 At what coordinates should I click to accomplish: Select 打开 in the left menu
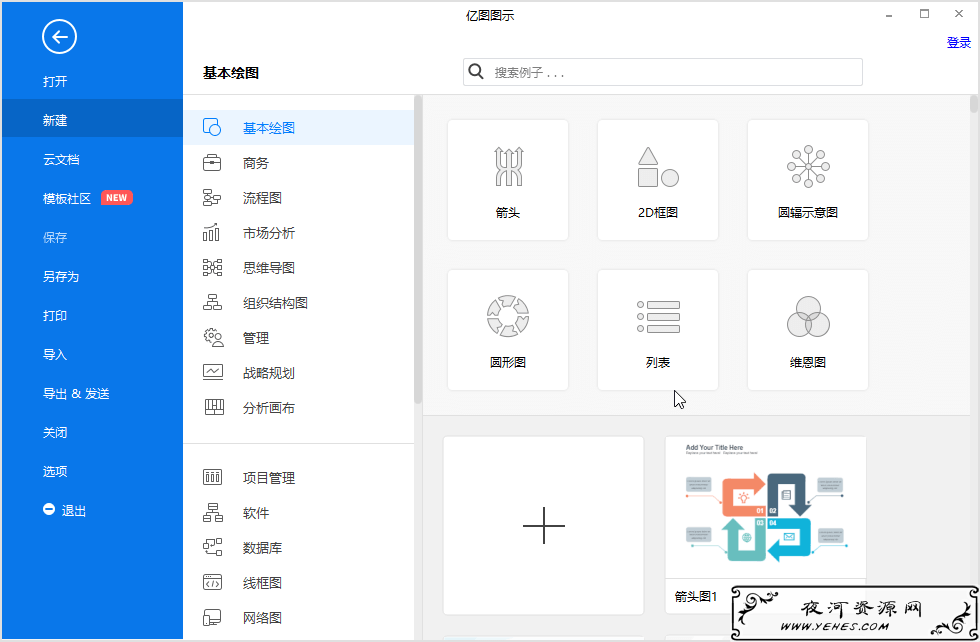click(55, 81)
